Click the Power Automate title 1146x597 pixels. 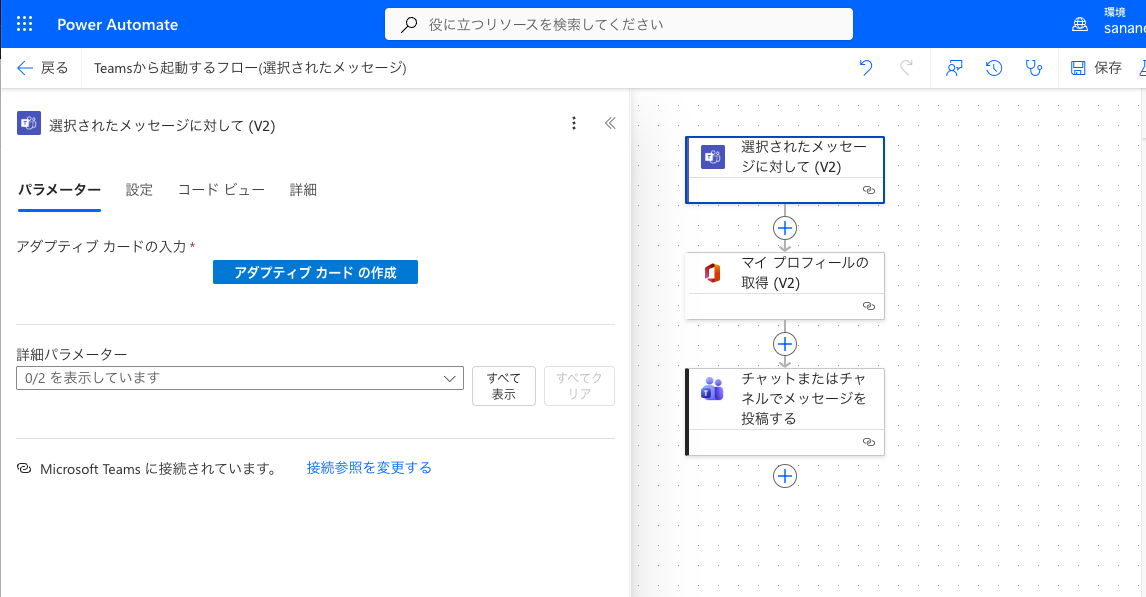[x=118, y=25]
